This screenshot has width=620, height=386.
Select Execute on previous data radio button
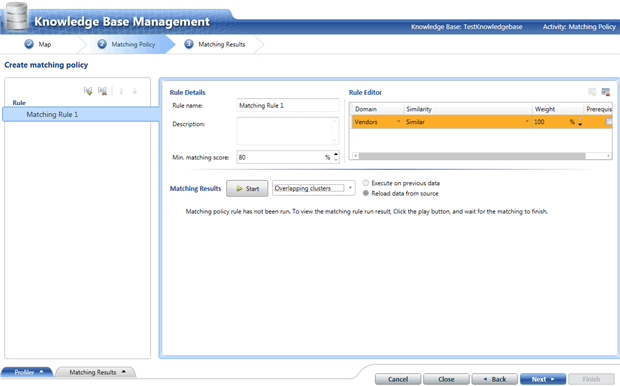pos(366,183)
